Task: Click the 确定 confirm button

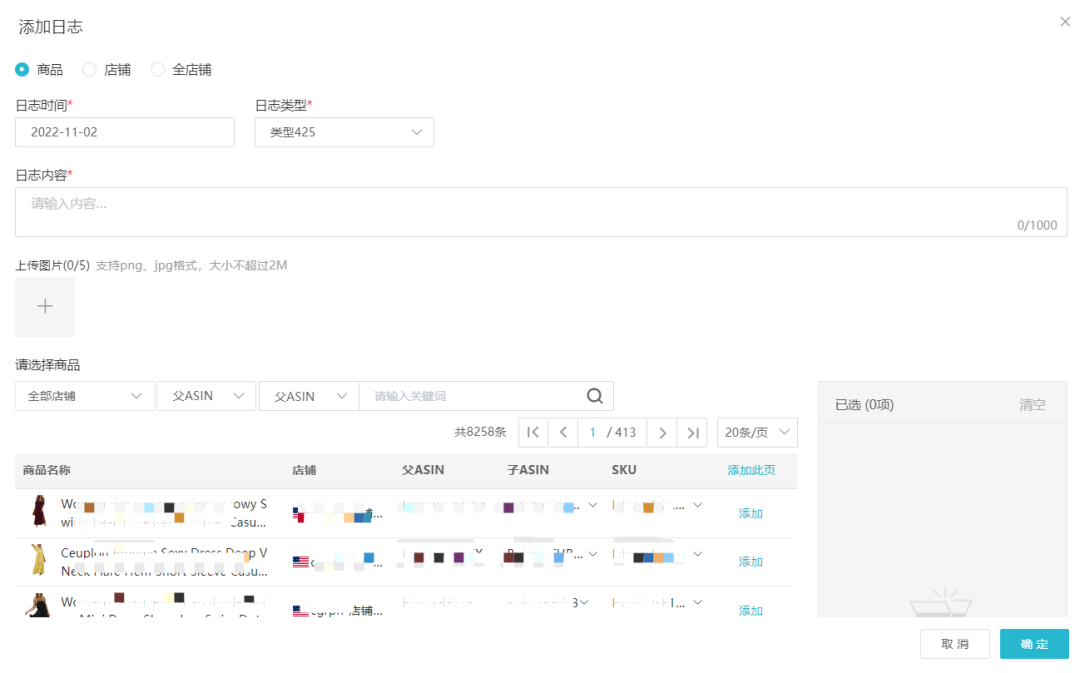Action: (x=1034, y=644)
